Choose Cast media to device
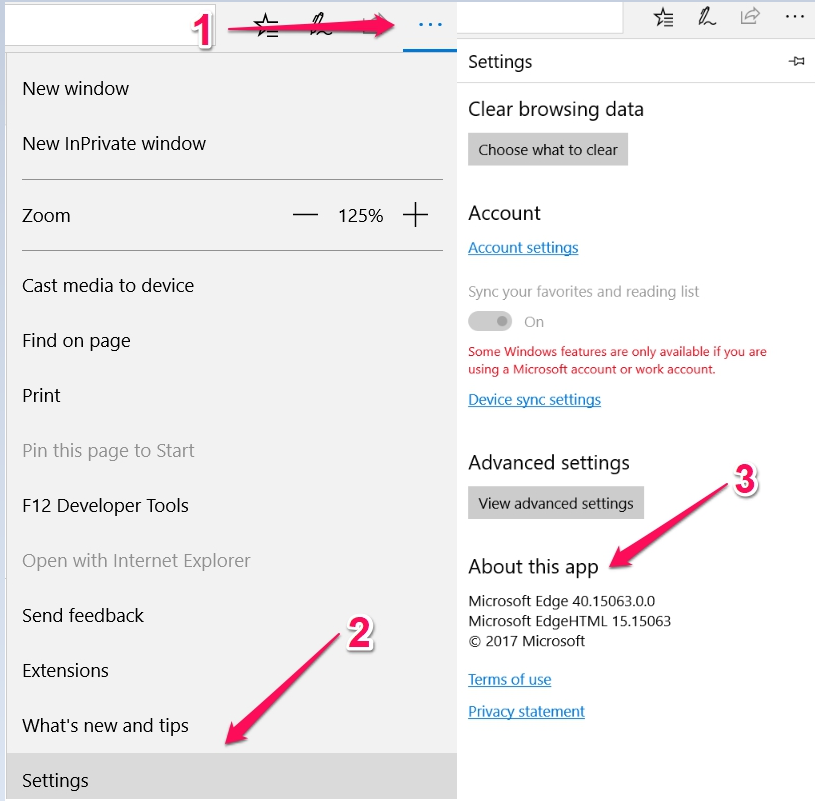This screenshot has width=815, height=801. pos(231,285)
